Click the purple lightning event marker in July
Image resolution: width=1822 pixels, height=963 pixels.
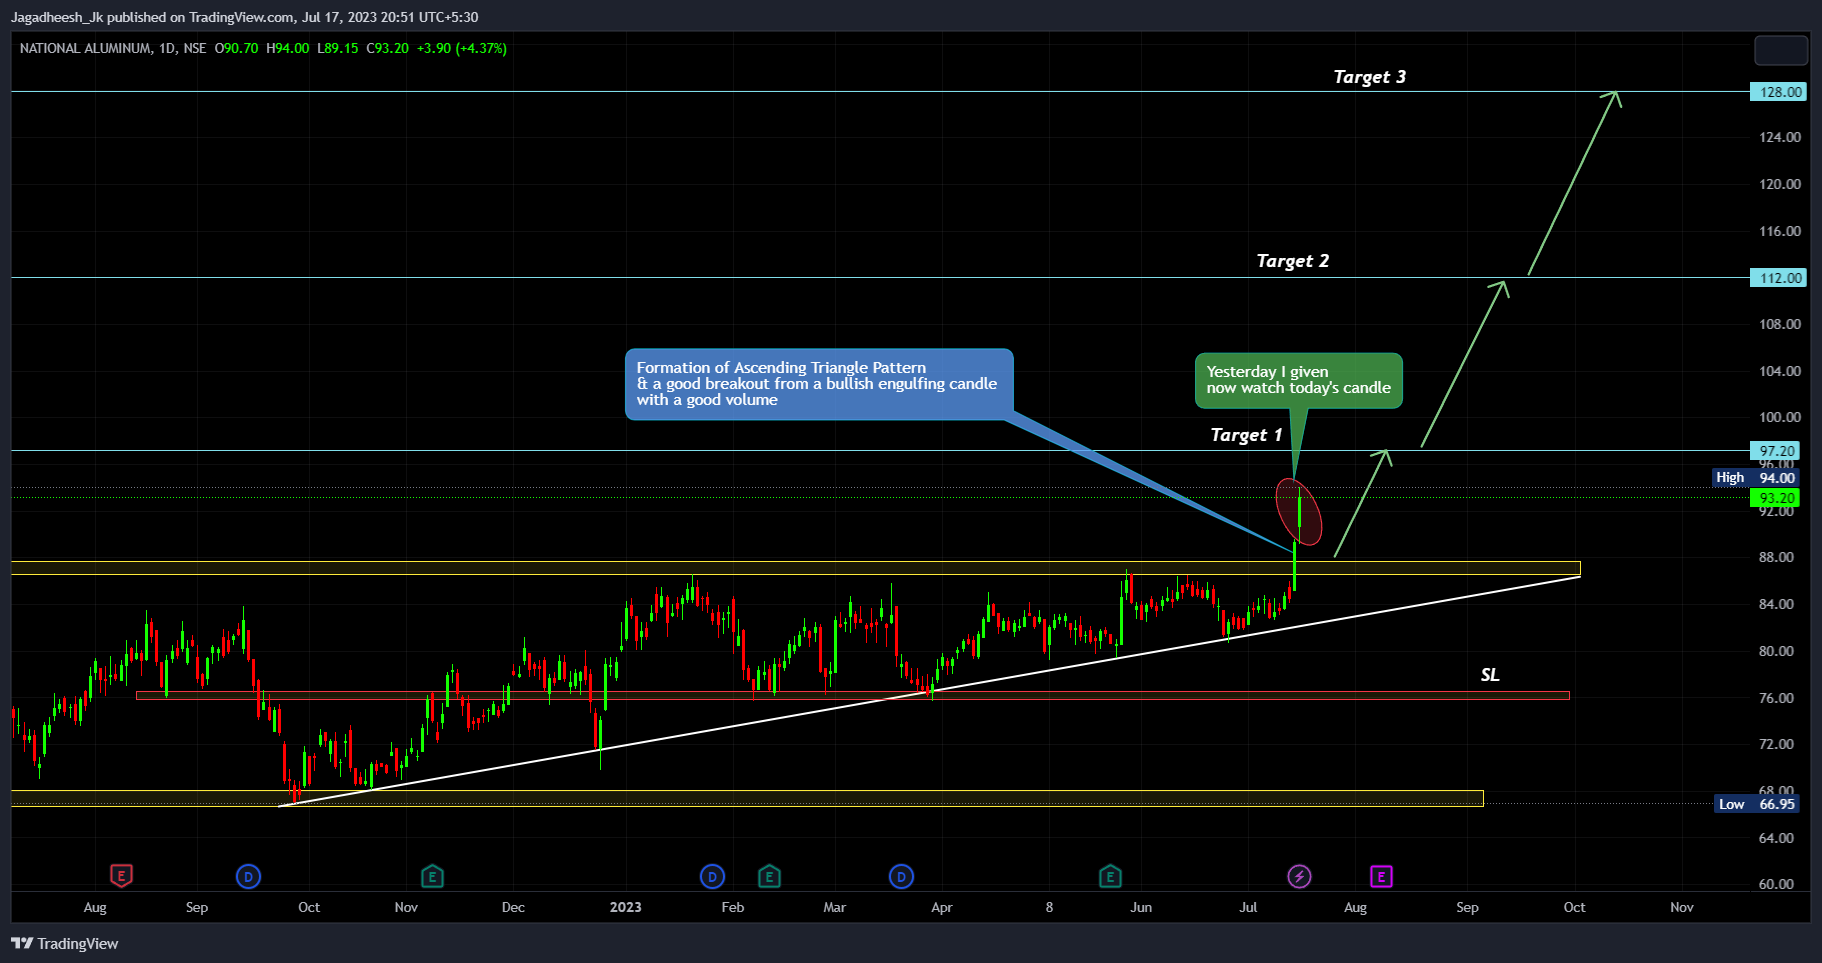click(x=1299, y=877)
